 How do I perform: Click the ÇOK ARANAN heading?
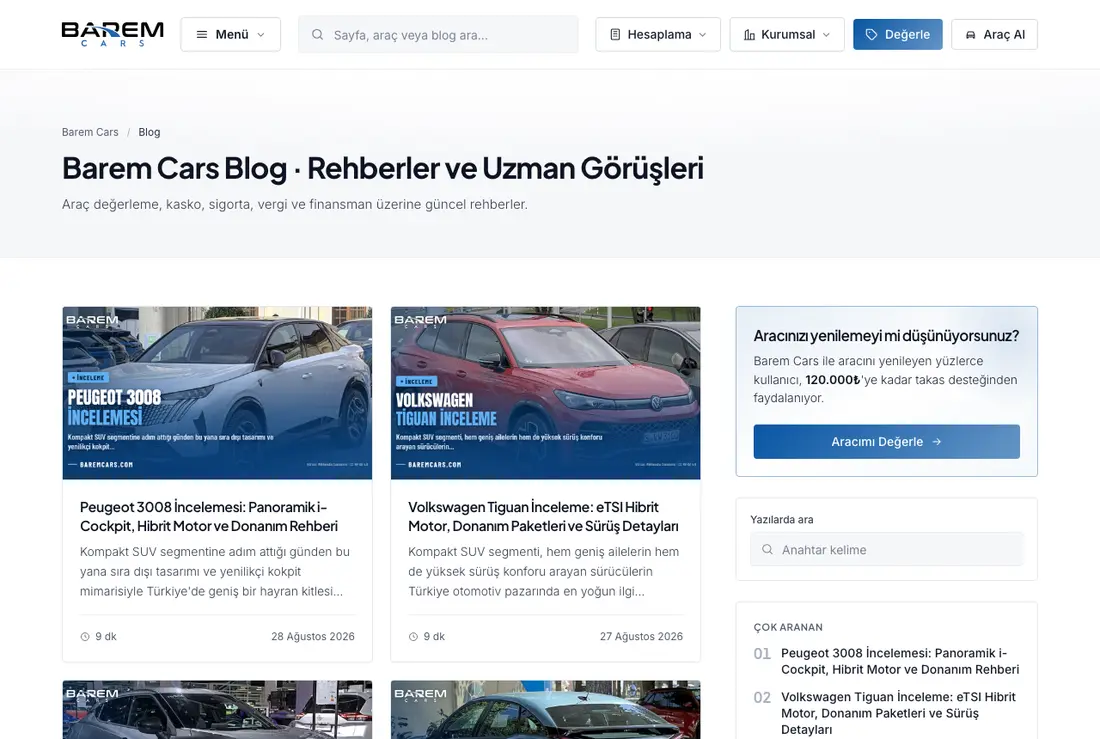[x=788, y=627]
